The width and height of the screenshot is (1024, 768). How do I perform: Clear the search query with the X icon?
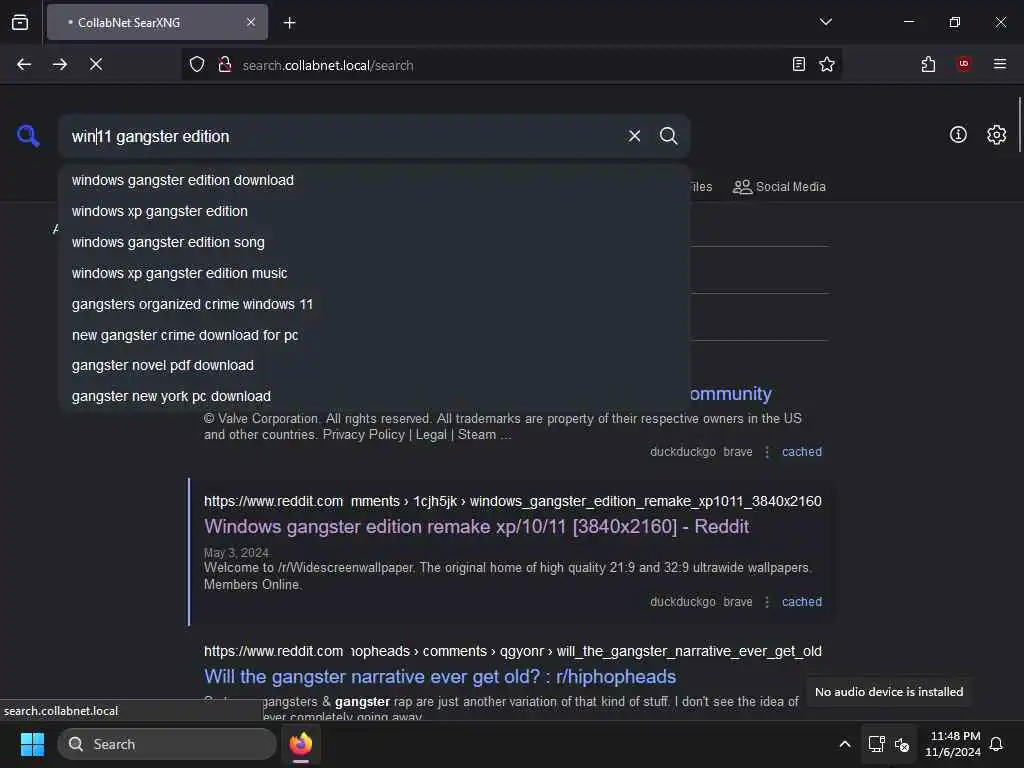pos(634,136)
